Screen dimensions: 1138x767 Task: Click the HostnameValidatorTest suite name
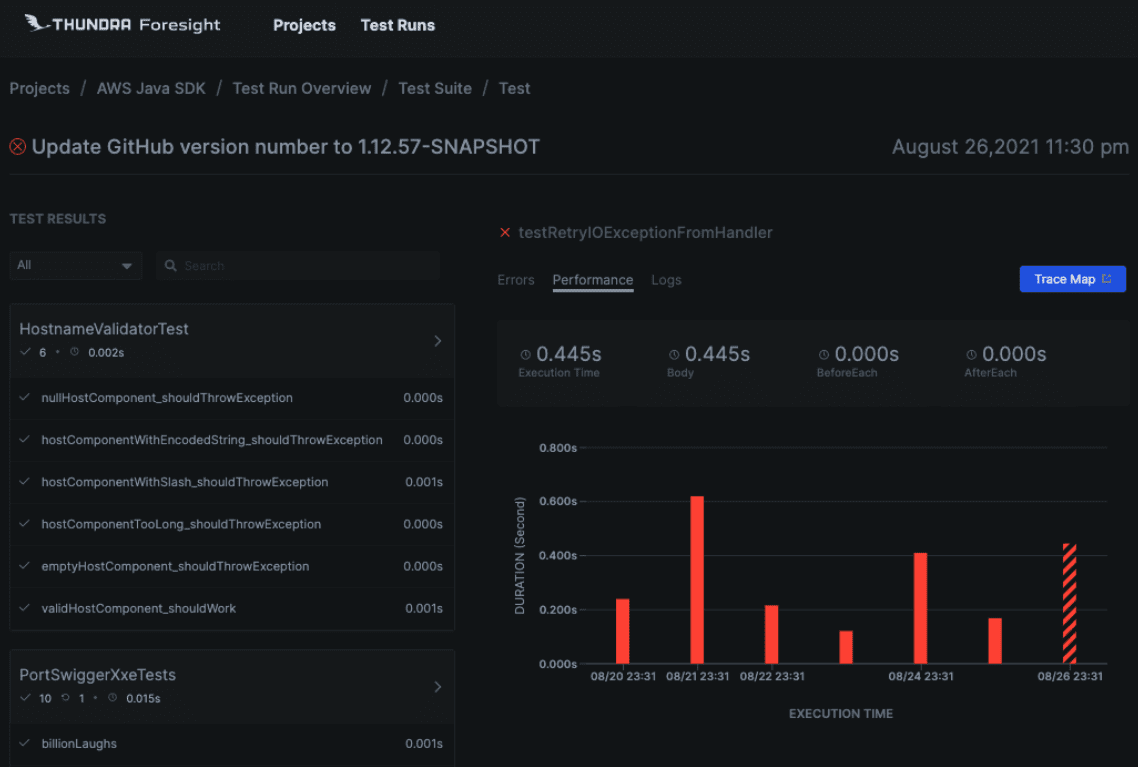tap(104, 329)
